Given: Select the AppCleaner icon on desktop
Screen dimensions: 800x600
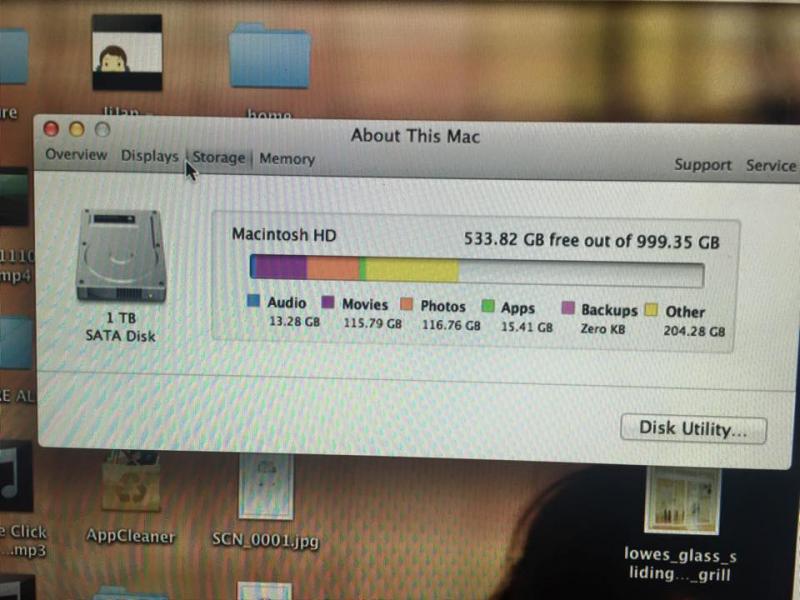Looking at the screenshot, I should click(131, 481).
